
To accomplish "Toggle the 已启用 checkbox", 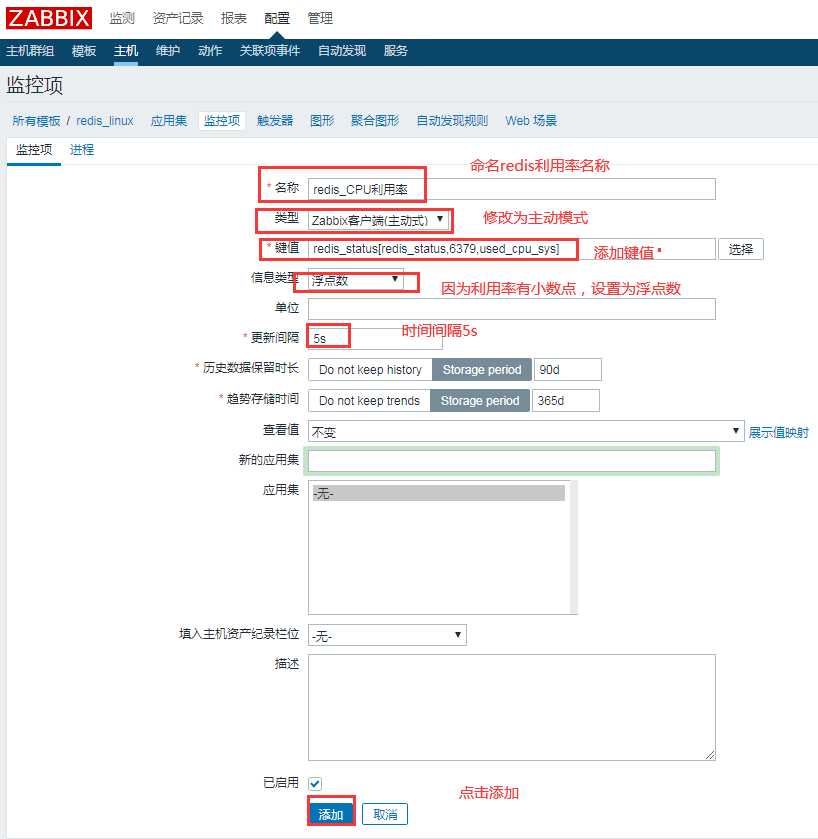I will pyautogui.click(x=315, y=784).
